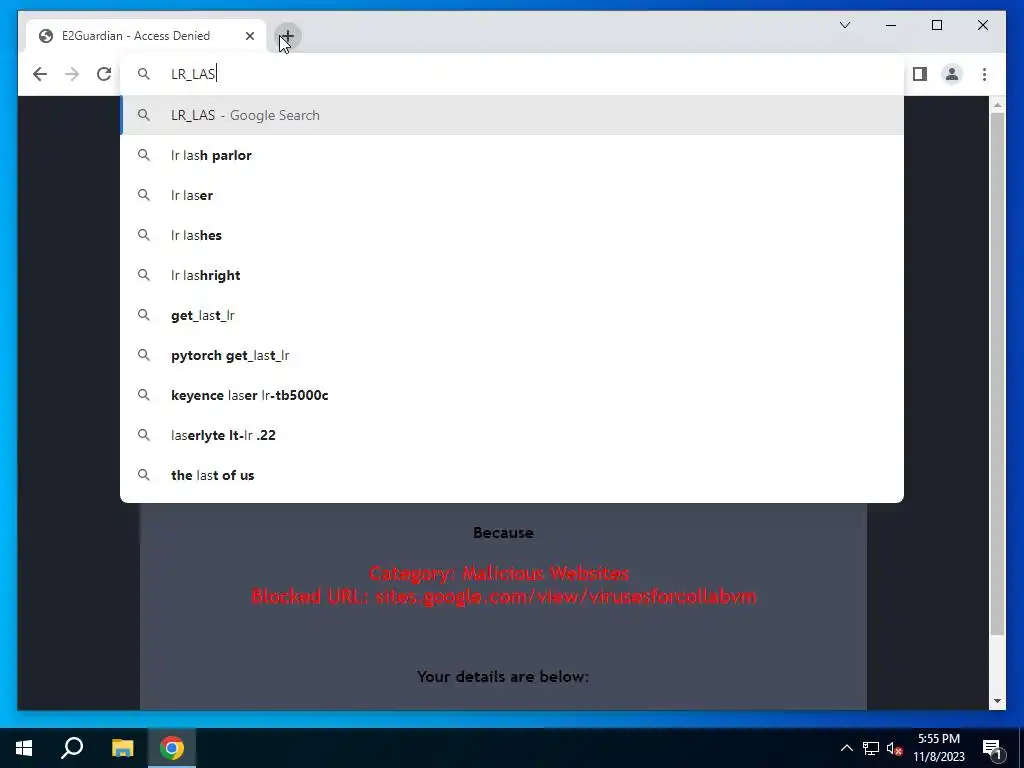Go back to the previous page
Image resolution: width=1024 pixels, height=768 pixels.
[40, 74]
